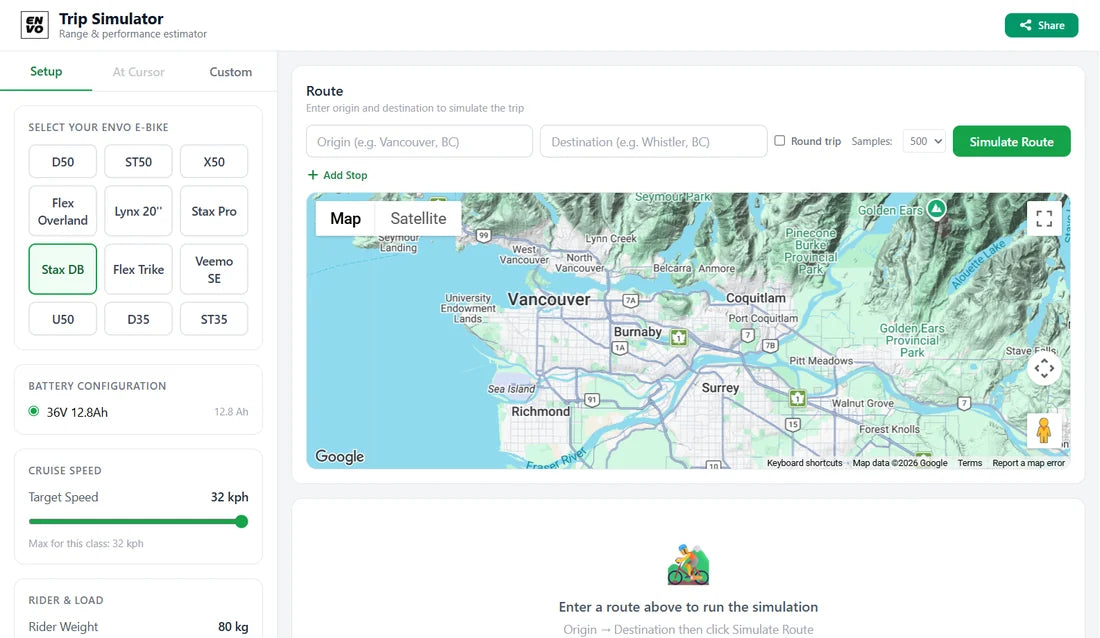The image size is (1100, 638).
Task: Switch map to Map view
Action: point(345,218)
